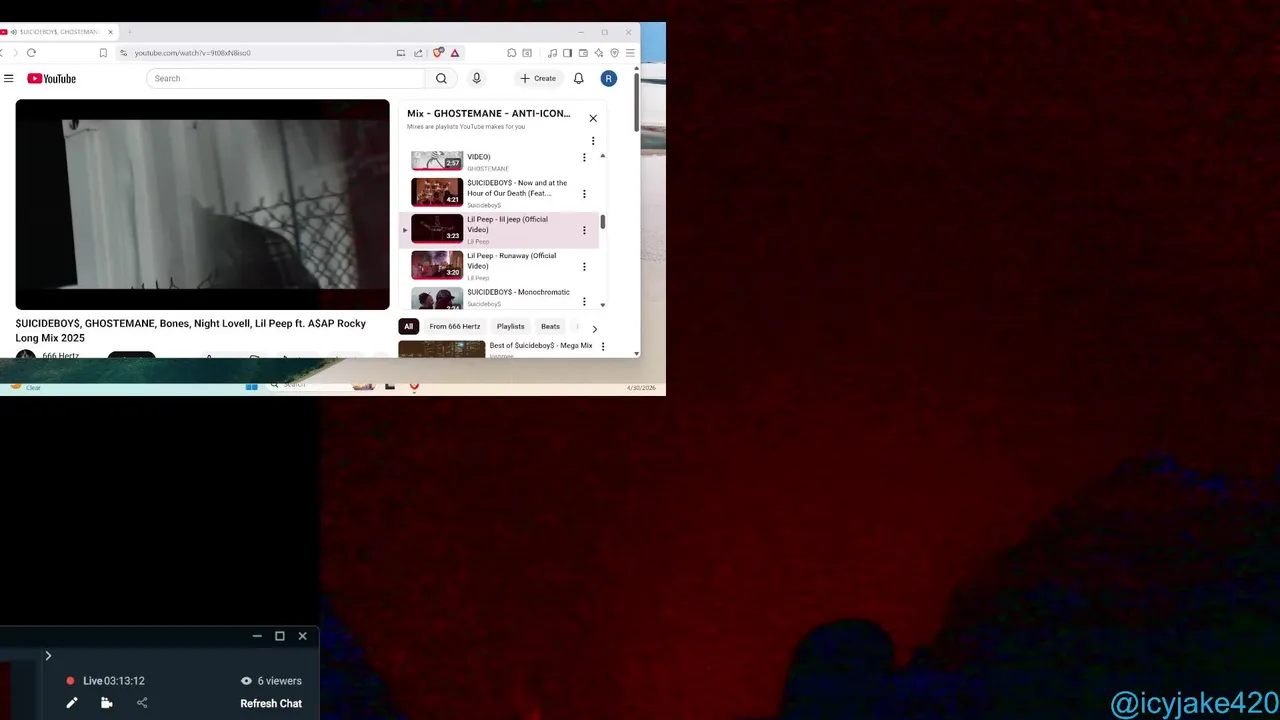
Task: Click the YouTube search field
Action: pos(286,78)
